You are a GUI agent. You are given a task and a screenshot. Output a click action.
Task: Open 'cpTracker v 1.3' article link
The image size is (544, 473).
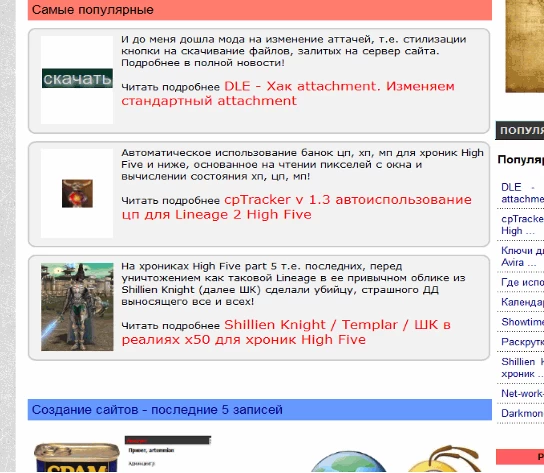[x=296, y=207]
